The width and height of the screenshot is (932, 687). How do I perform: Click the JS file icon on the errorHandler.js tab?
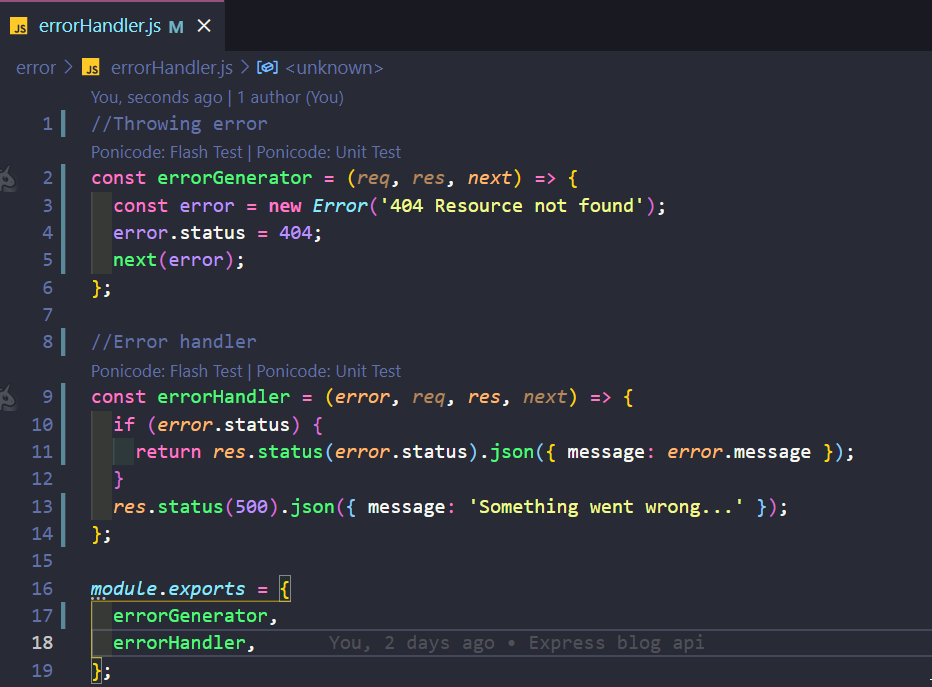coord(18,27)
